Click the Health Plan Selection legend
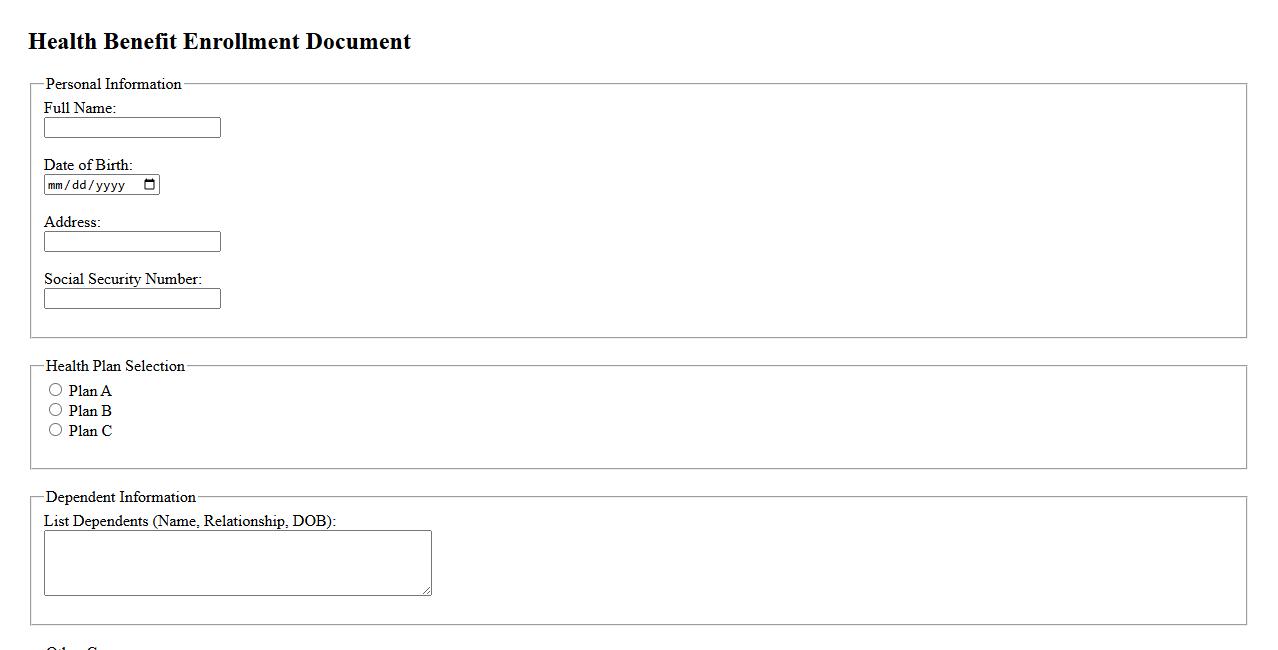1278x650 pixels. click(115, 366)
